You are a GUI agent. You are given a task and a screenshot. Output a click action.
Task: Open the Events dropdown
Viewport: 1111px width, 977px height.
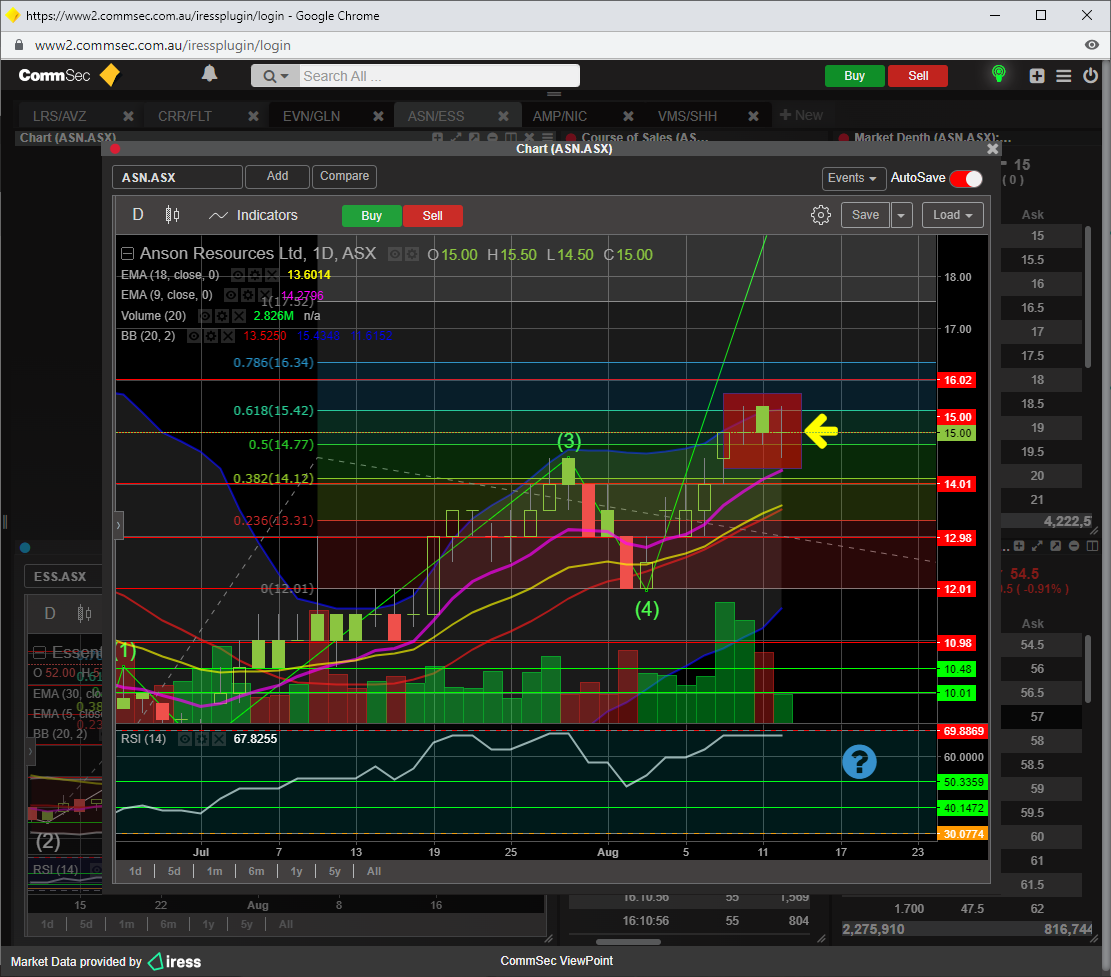(852, 178)
